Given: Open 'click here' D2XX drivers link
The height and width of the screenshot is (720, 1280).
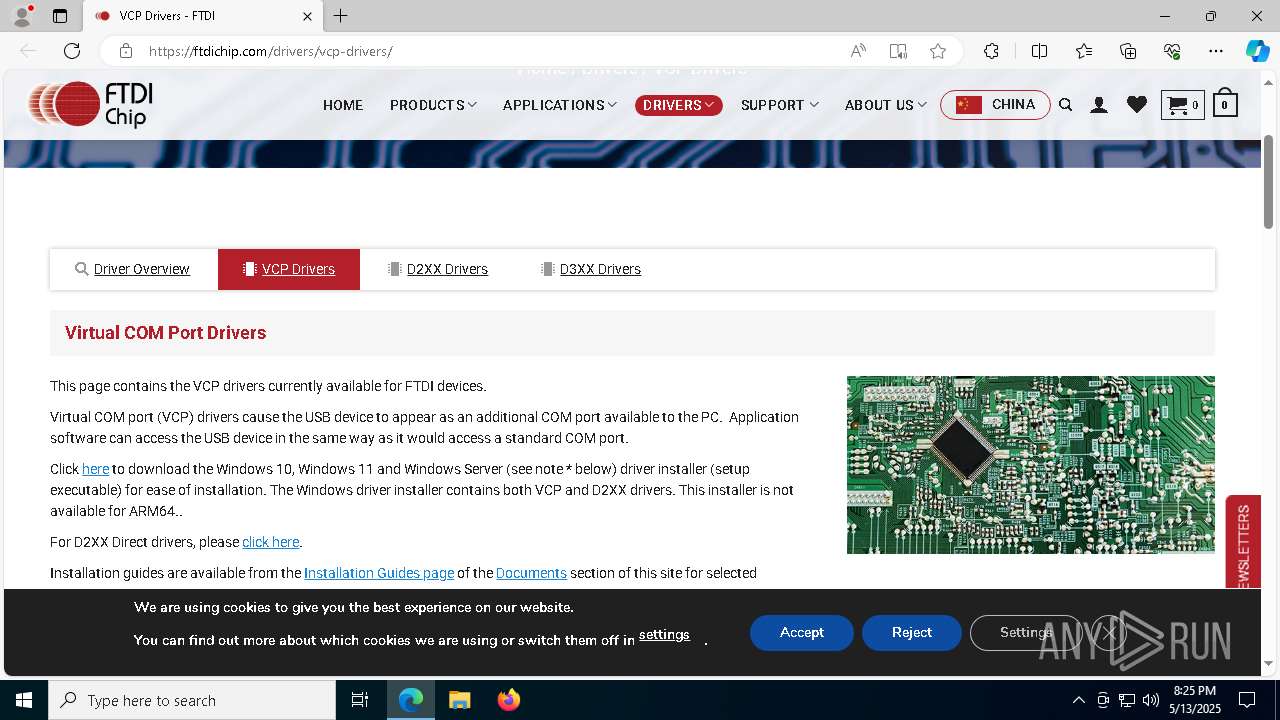Looking at the screenshot, I should (270, 541).
